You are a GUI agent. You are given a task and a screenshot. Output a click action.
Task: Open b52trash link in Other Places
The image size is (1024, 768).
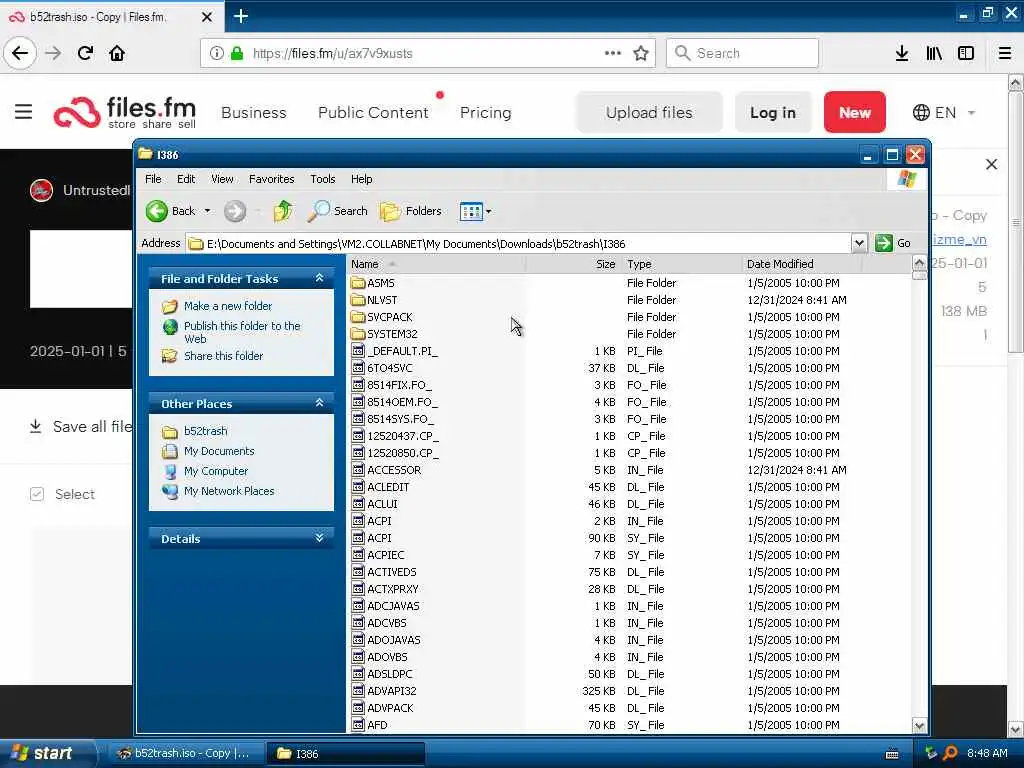pos(206,431)
